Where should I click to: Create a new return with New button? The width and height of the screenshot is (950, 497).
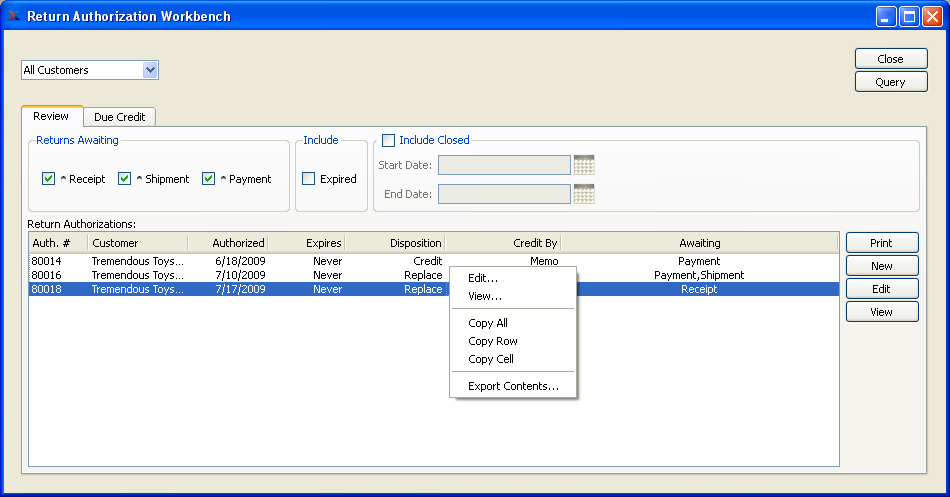pyautogui.click(x=881, y=266)
